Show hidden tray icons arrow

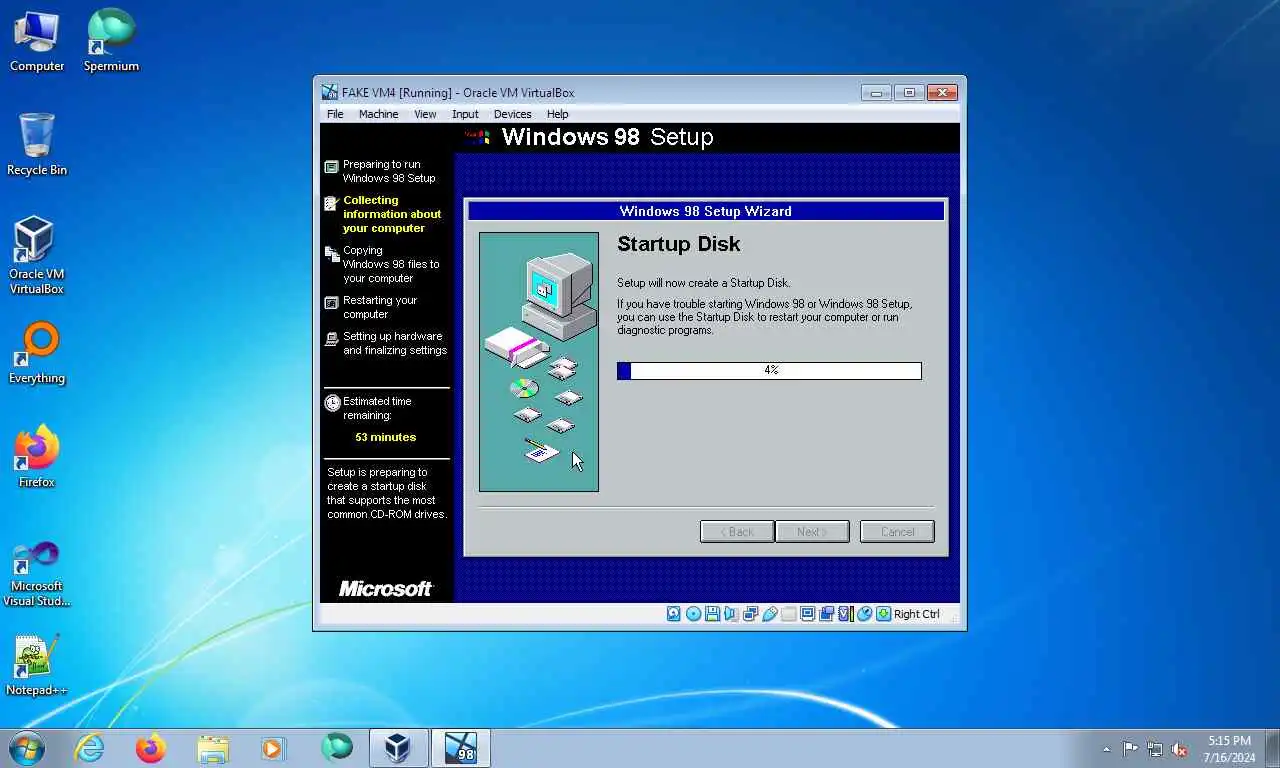tap(1106, 749)
